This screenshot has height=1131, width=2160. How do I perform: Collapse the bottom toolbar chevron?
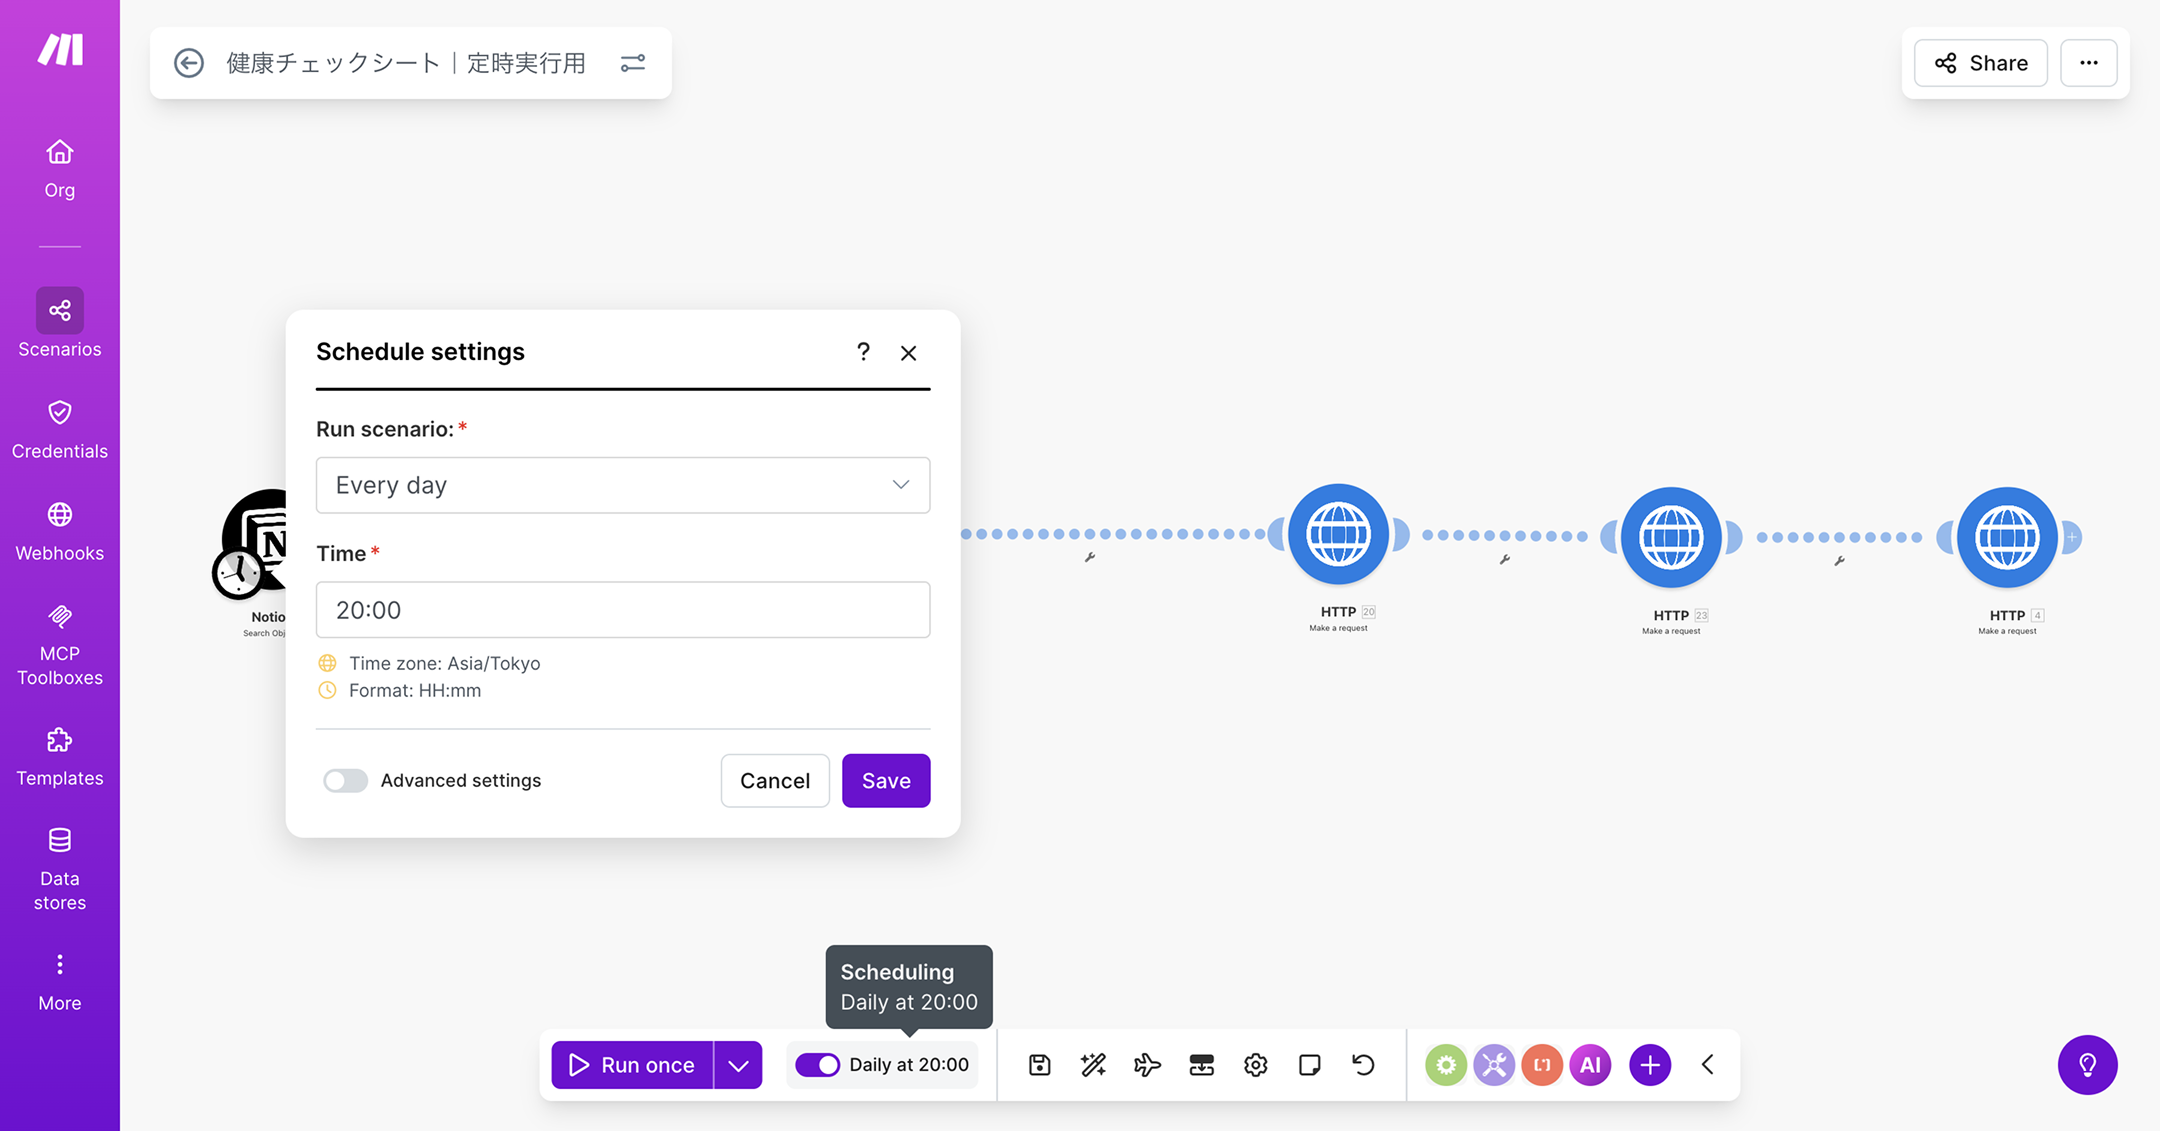click(x=1708, y=1065)
